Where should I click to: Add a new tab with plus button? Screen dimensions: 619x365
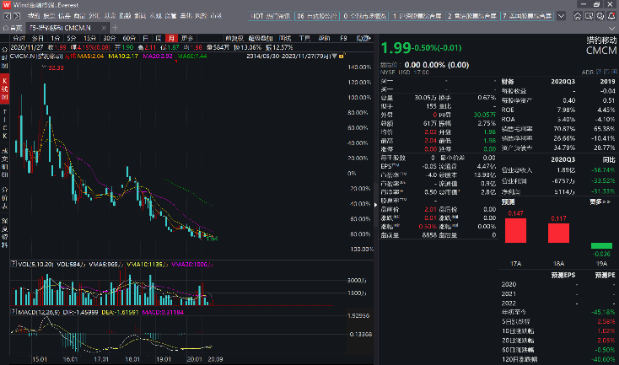[115, 28]
